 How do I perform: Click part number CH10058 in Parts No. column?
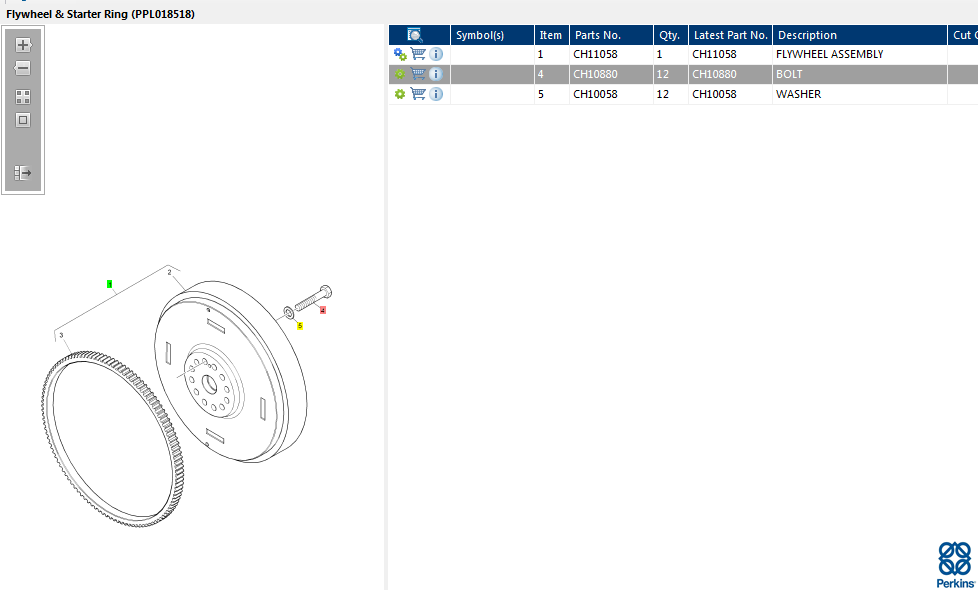click(x=595, y=94)
